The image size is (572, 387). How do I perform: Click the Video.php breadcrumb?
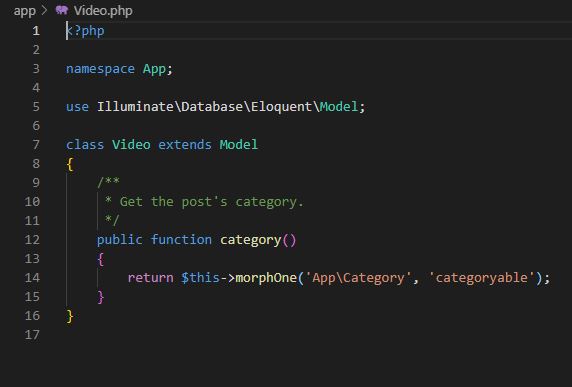click(x=103, y=11)
